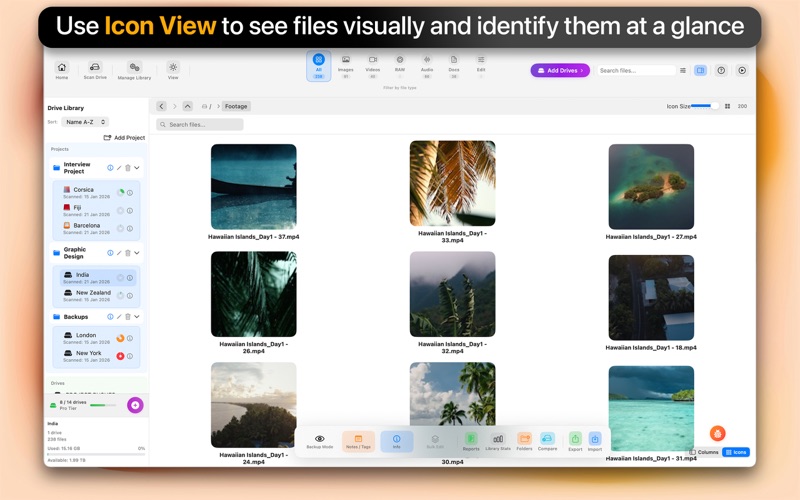Filter files by RAW
The width and height of the screenshot is (800, 500).
tap(399, 66)
